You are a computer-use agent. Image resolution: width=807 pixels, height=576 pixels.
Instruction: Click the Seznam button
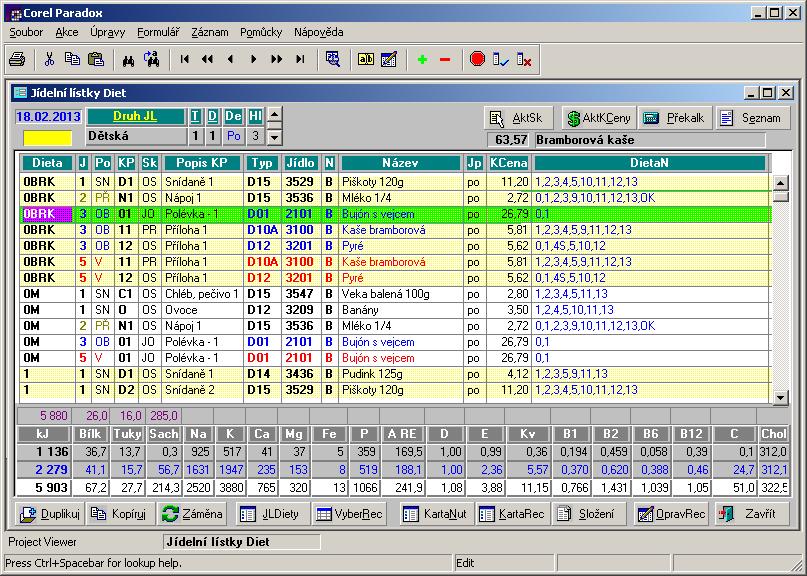[x=752, y=118]
